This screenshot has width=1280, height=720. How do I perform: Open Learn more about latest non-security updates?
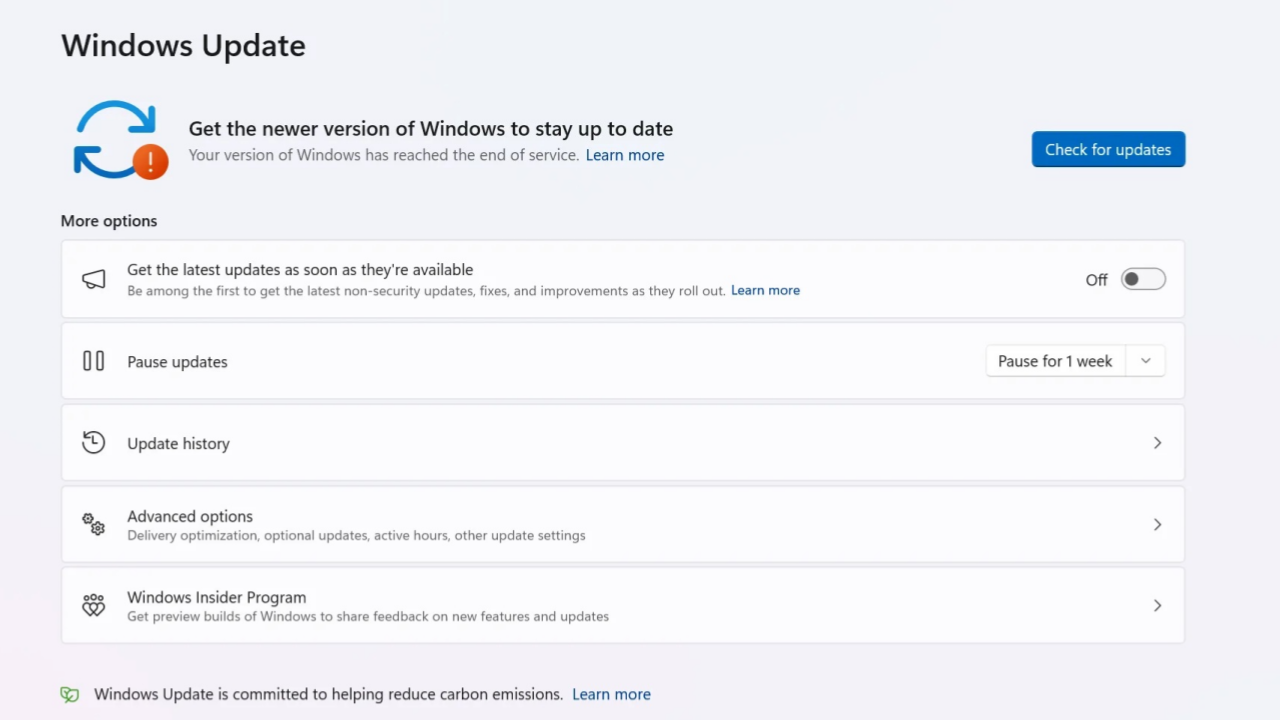click(x=765, y=290)
